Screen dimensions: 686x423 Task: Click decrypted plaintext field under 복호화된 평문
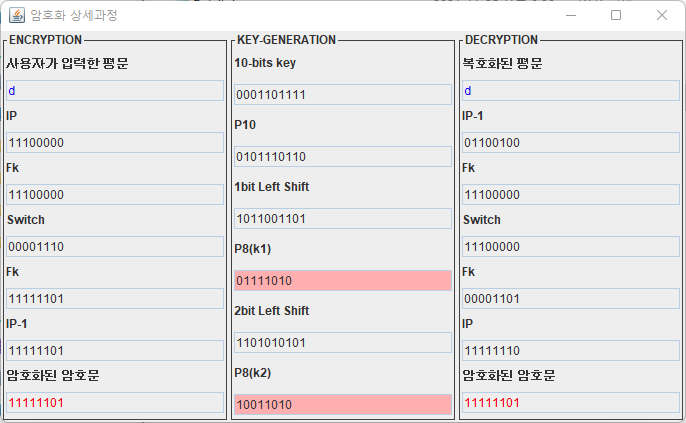(x=571, y=91)
